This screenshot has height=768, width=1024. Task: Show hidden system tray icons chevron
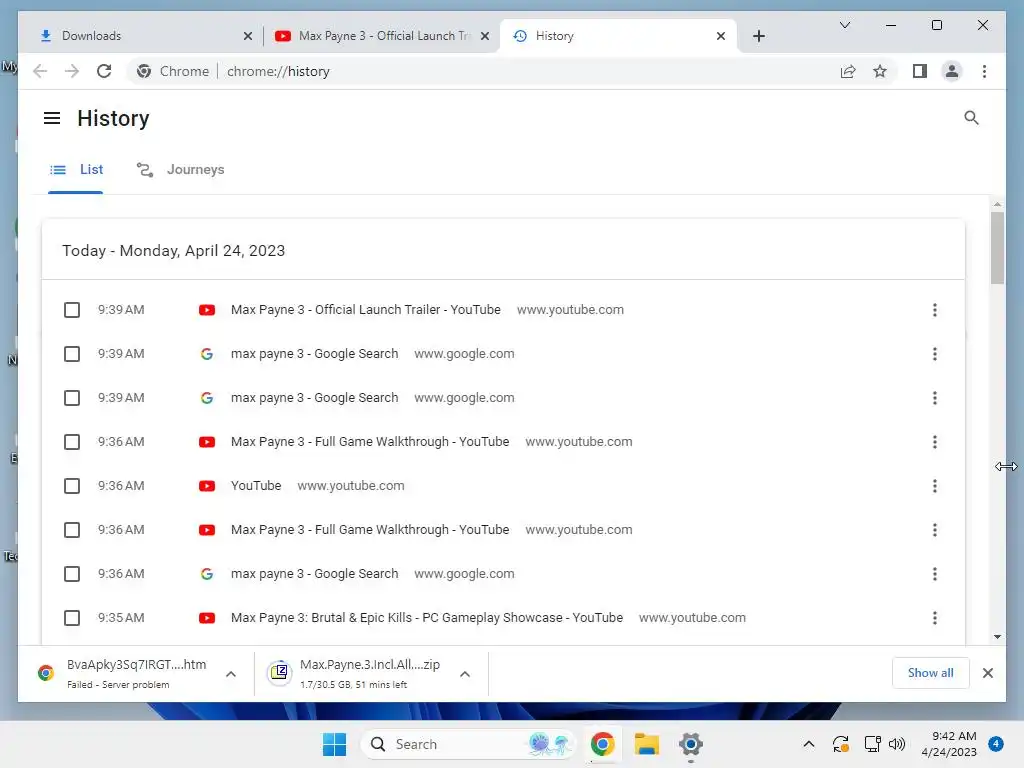(x=808, y=744)
